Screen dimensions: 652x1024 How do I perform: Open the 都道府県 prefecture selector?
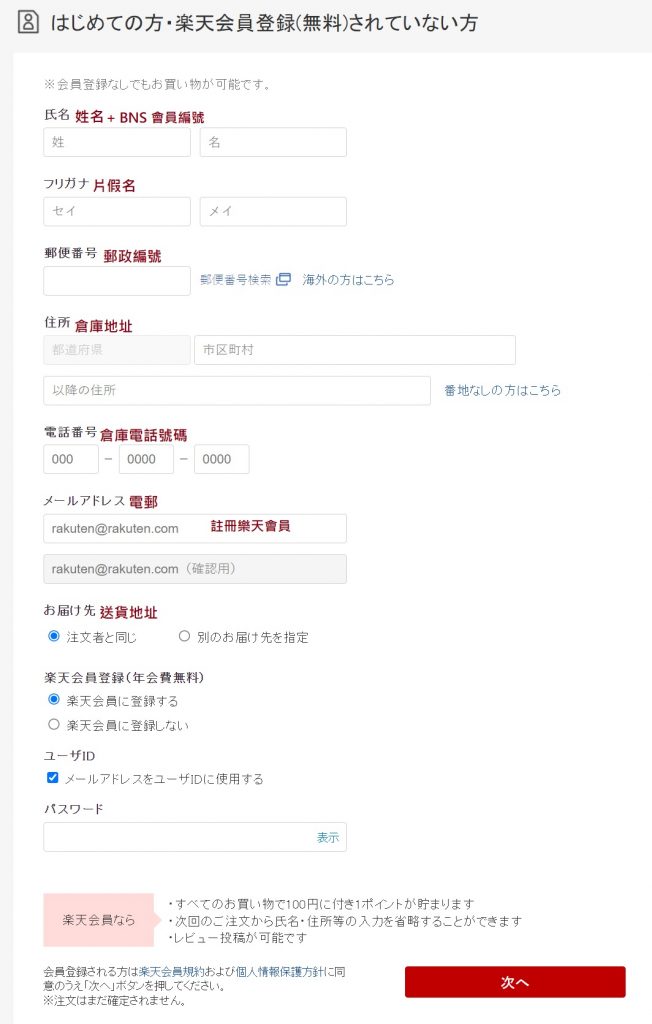[x=116, y=350]
